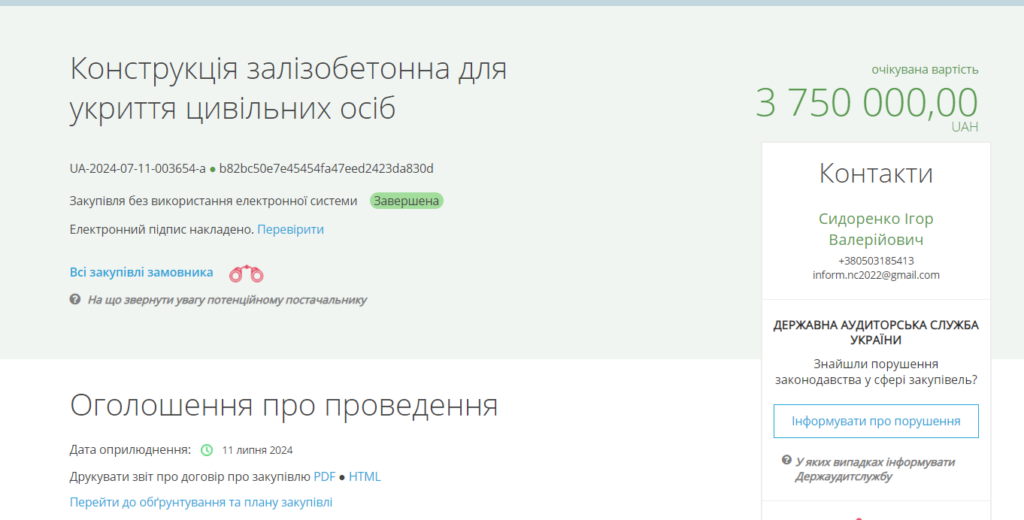Image resolution: width=1024 pixels, height=520 pixels.
Task: Open the HTML contract report
Action: tap(364, 477)
